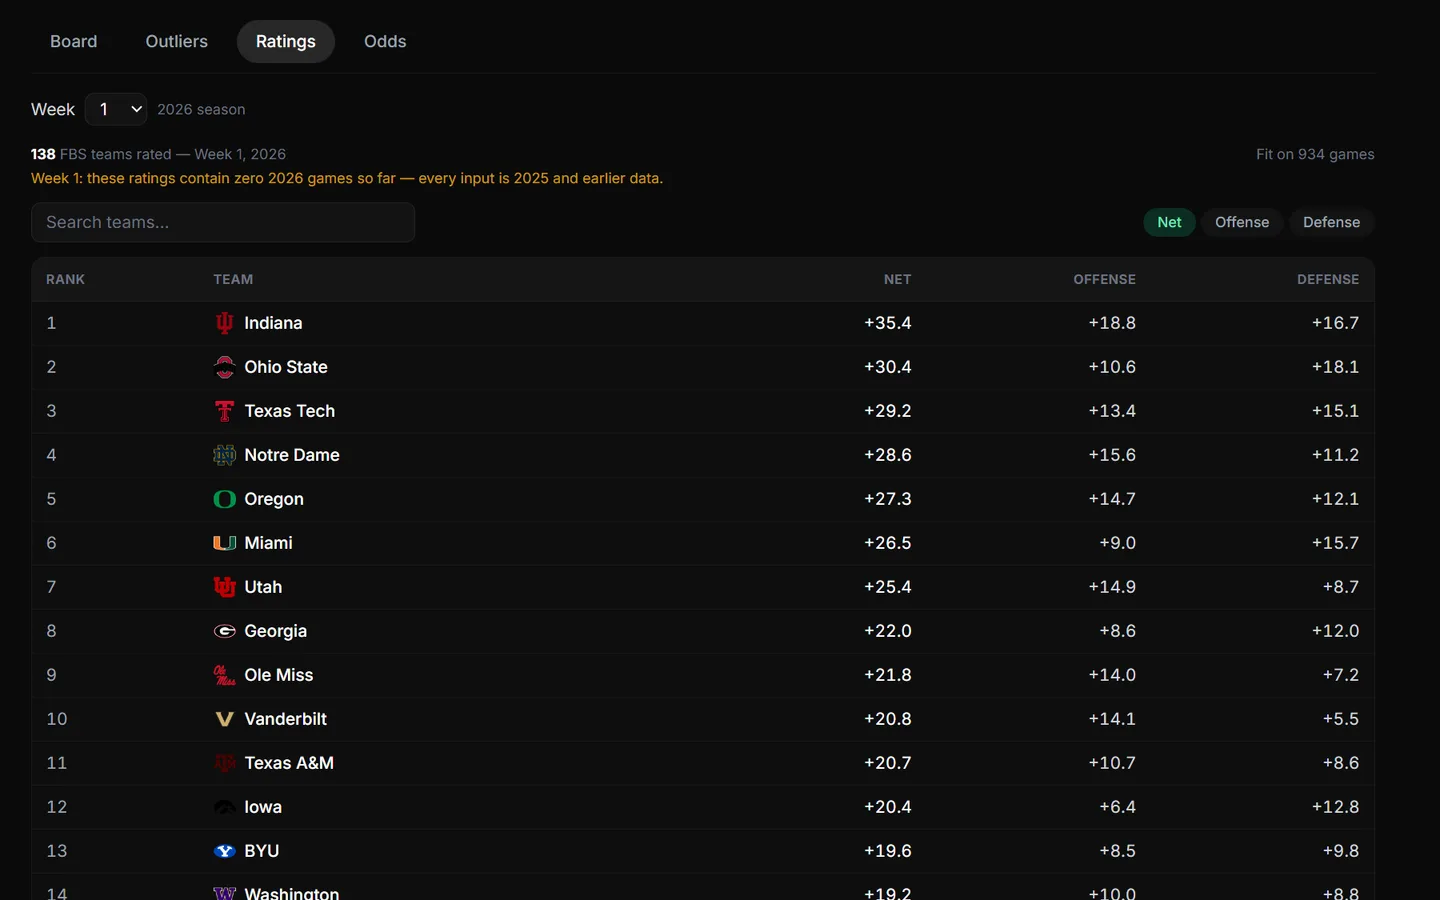Click Miami's offense value +9.0
This screenshot has width=1440, height=900.
tap(1118, 543)
